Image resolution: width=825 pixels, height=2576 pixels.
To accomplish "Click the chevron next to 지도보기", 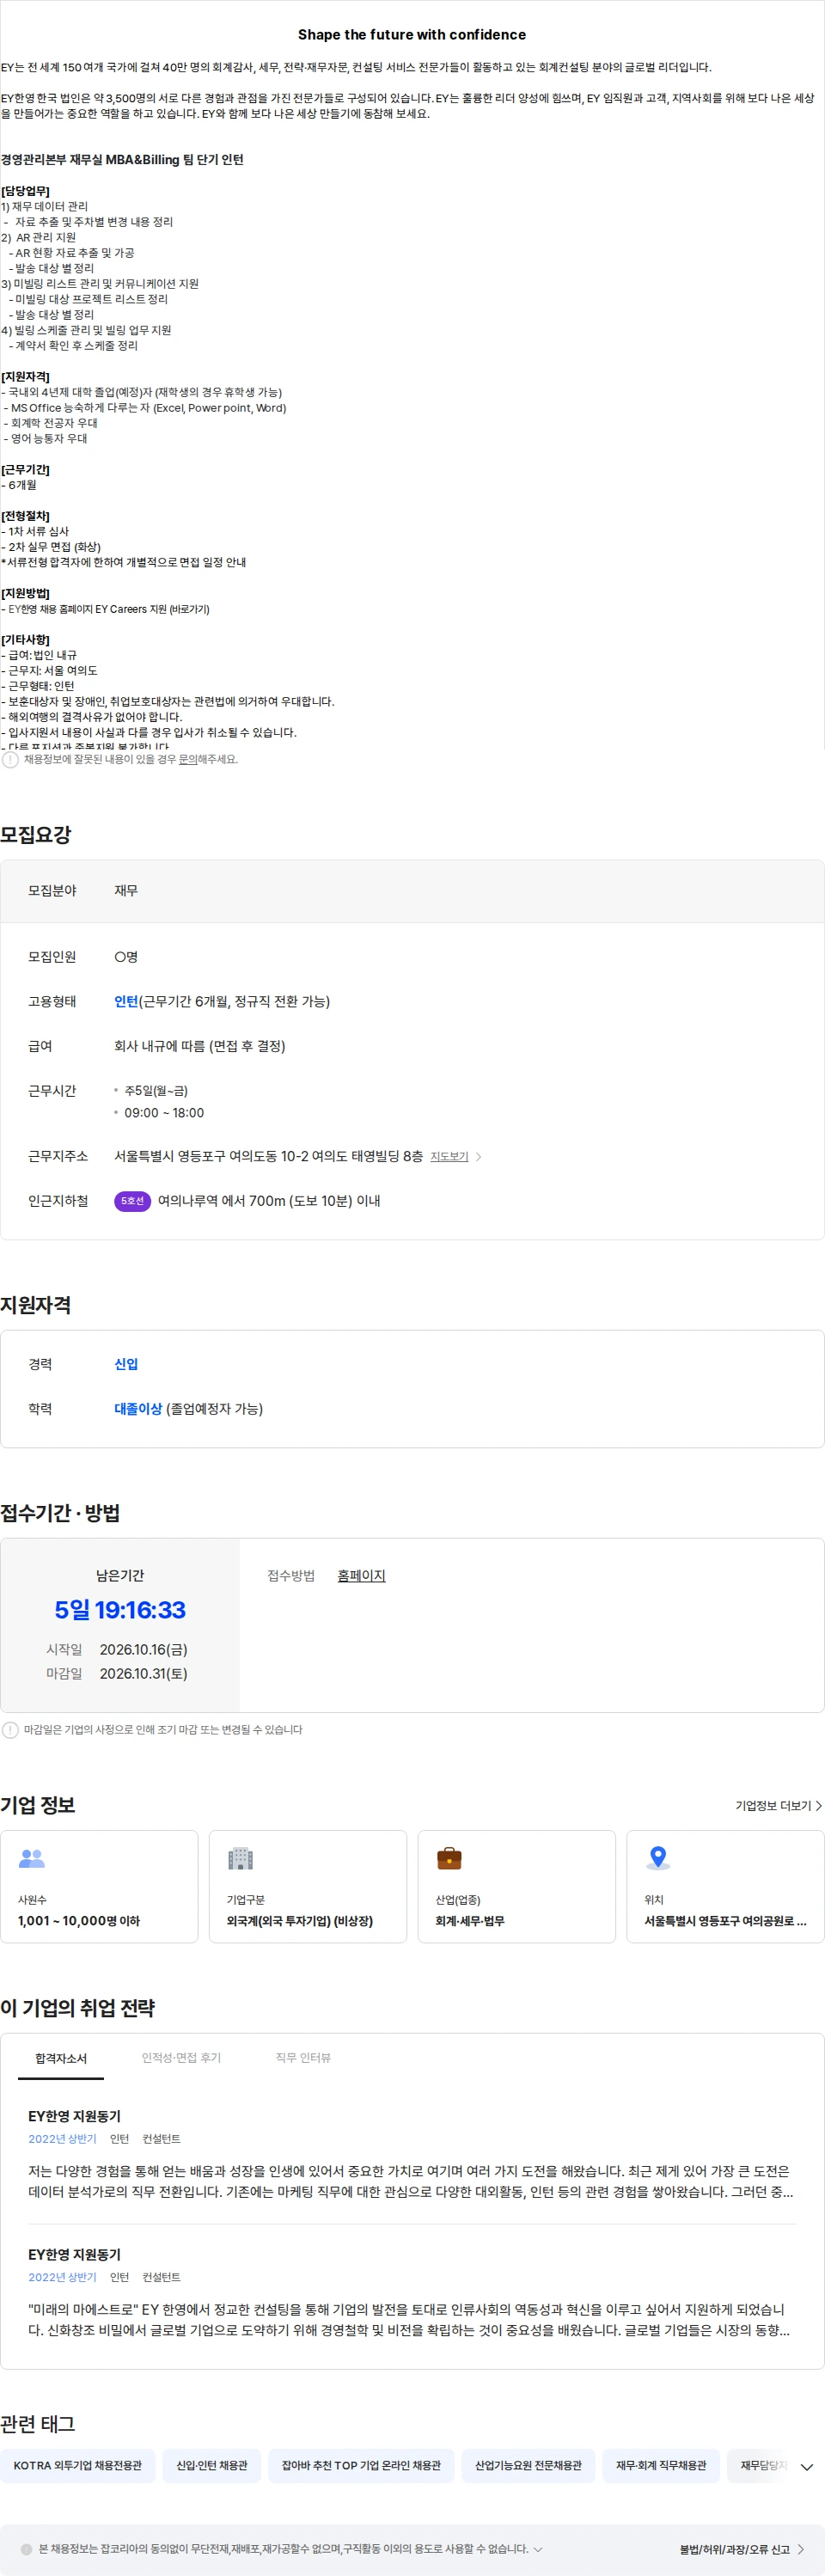I will 478,1156.
